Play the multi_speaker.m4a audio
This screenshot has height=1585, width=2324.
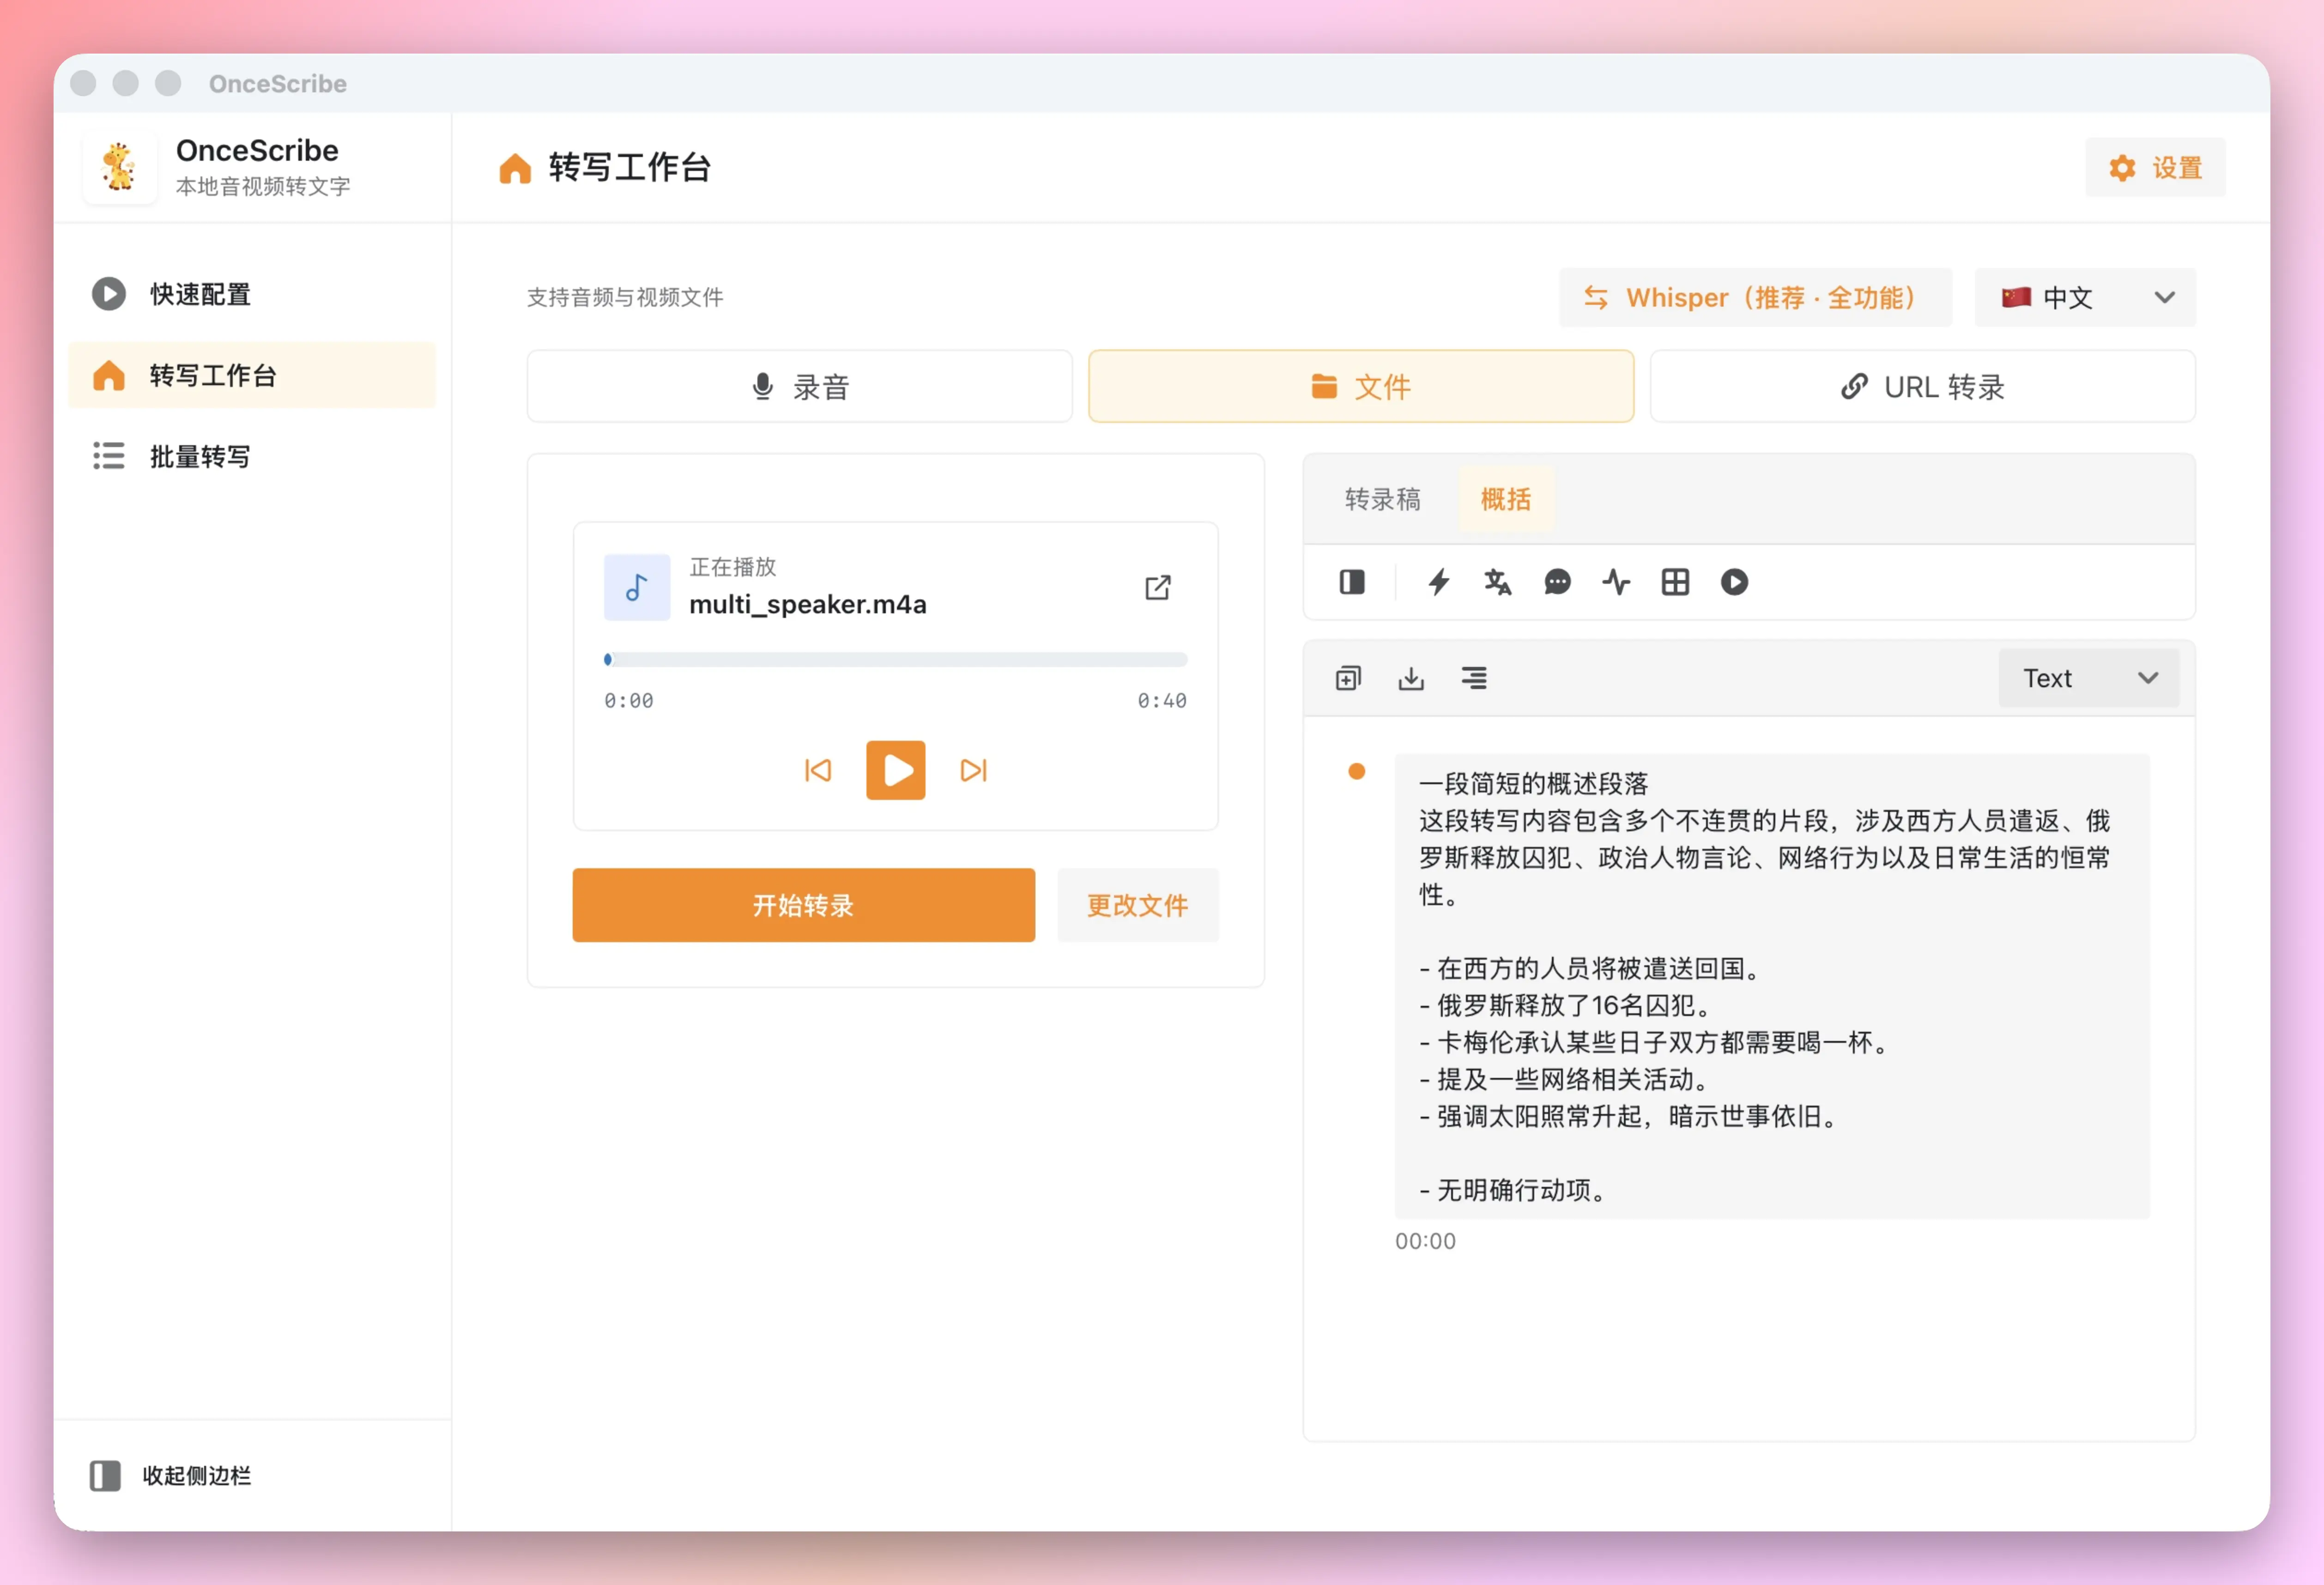895,770
